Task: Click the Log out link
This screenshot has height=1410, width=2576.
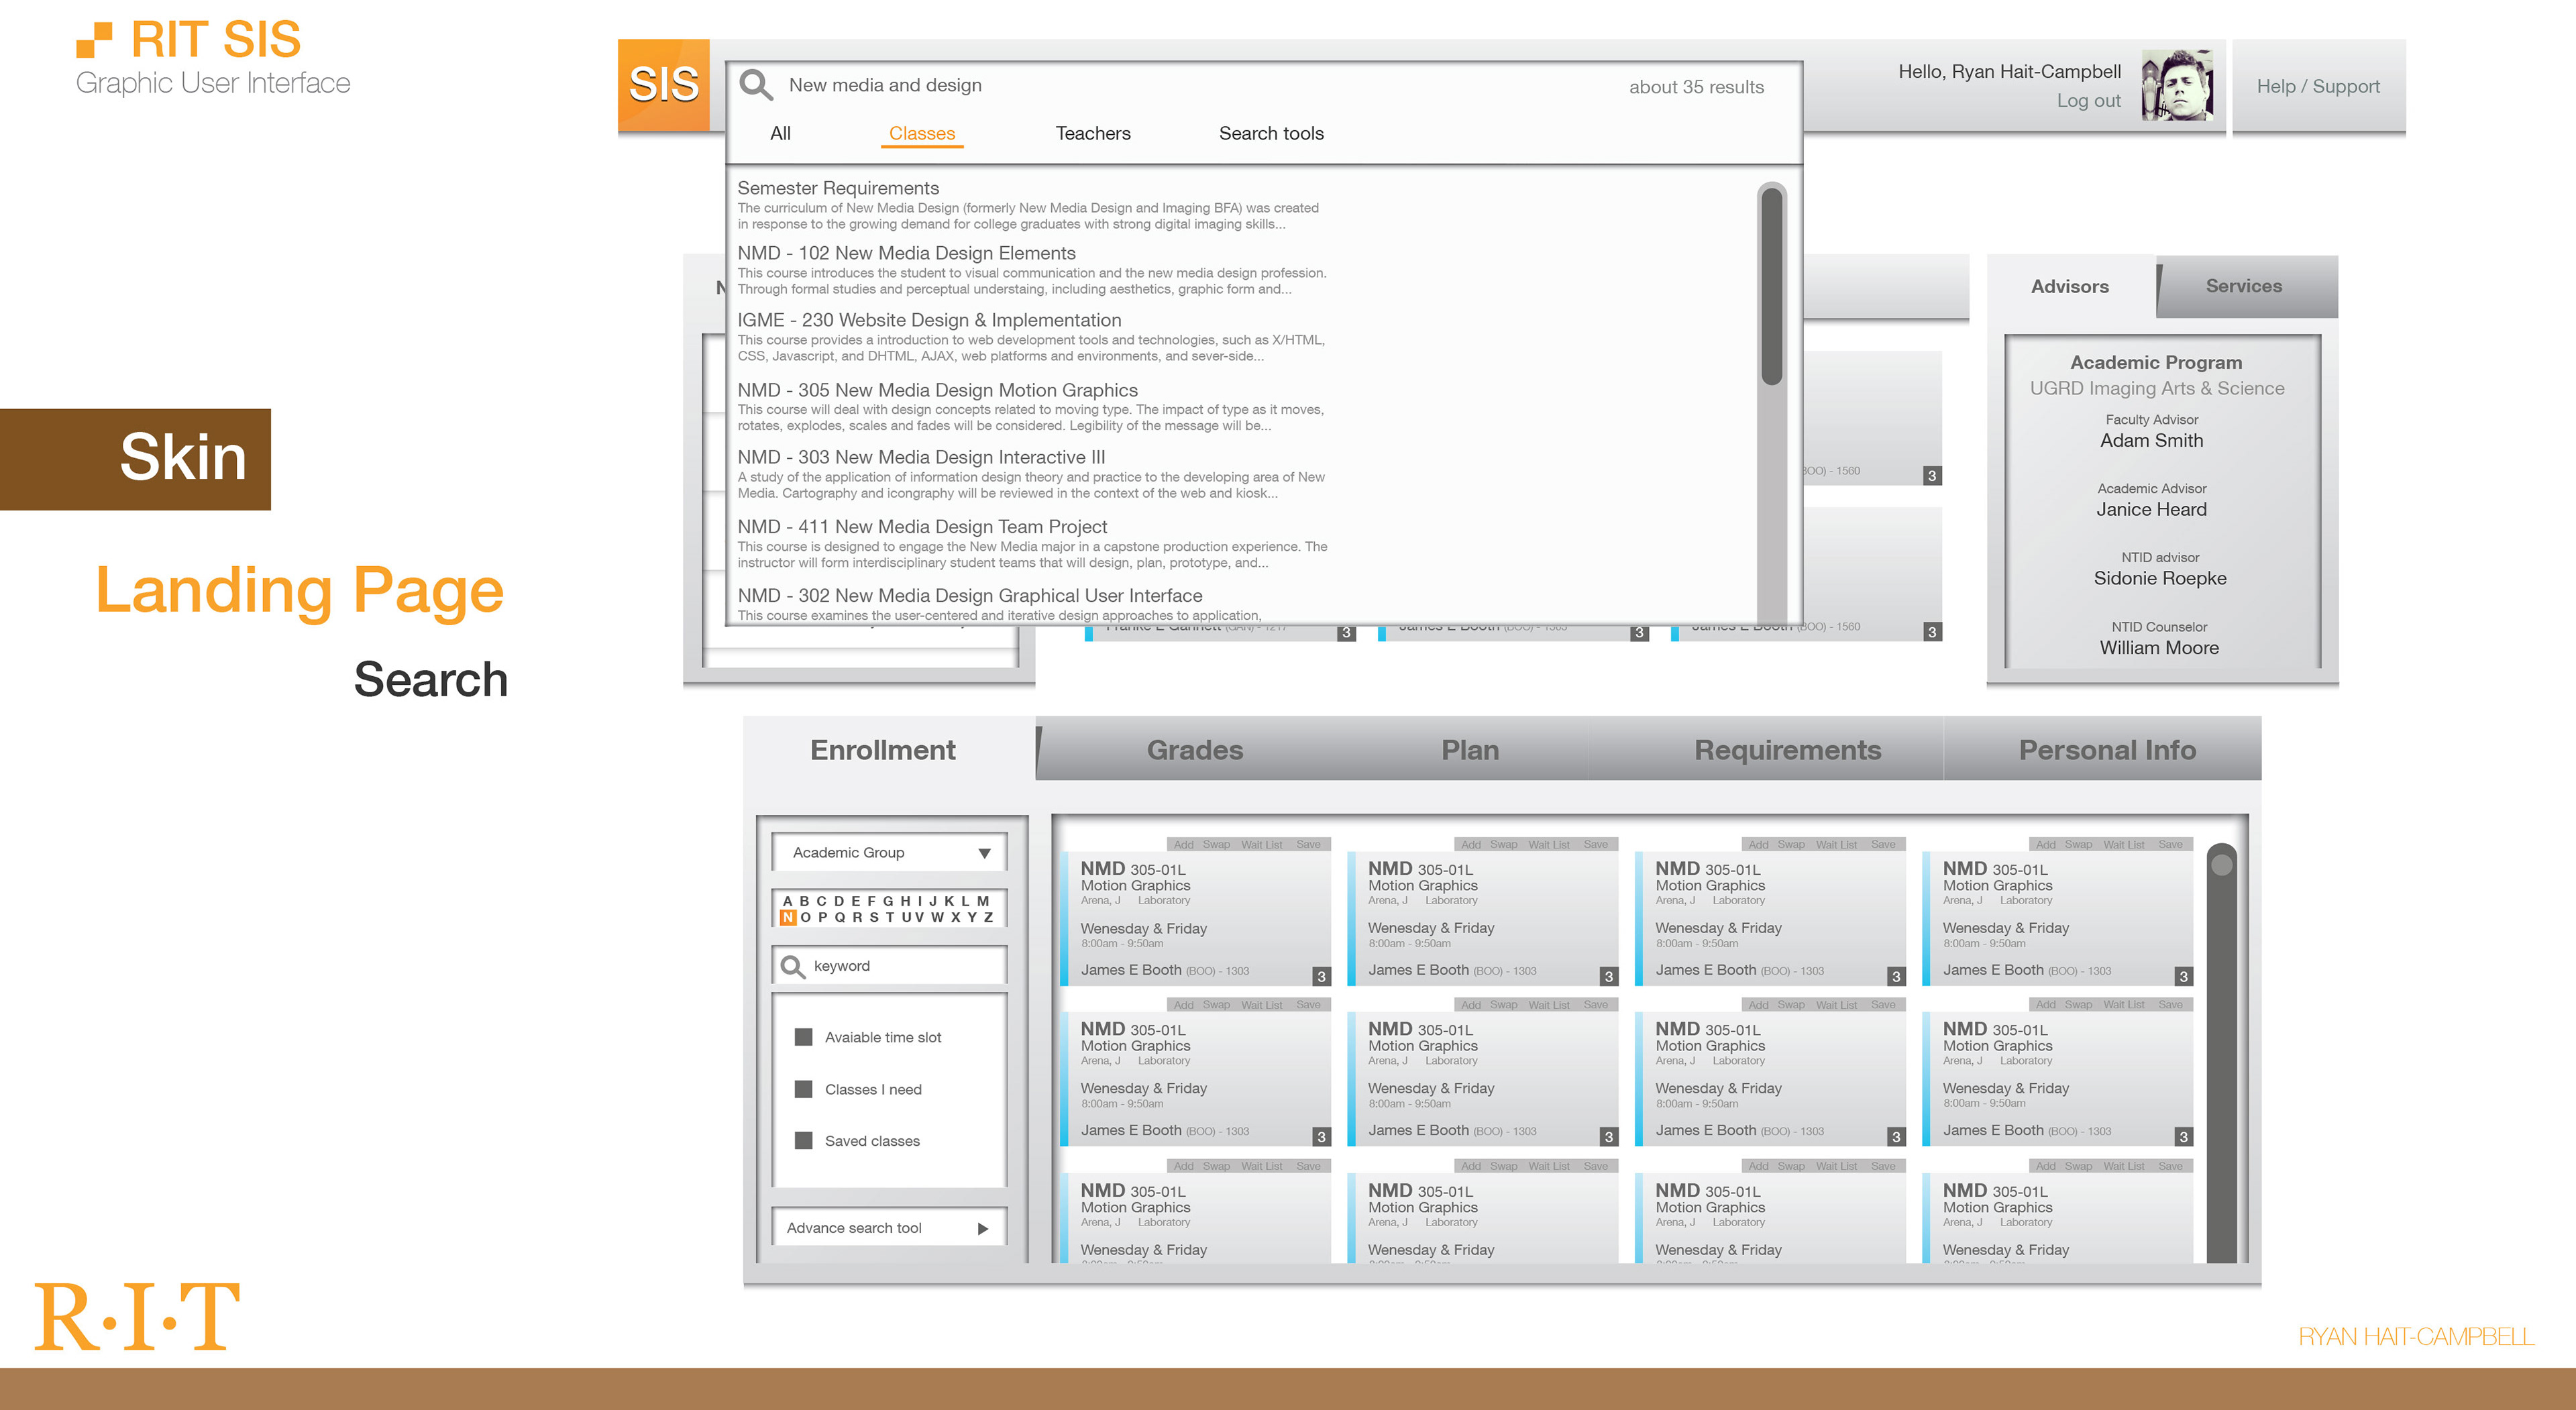Action: [x=2088, y=101]
